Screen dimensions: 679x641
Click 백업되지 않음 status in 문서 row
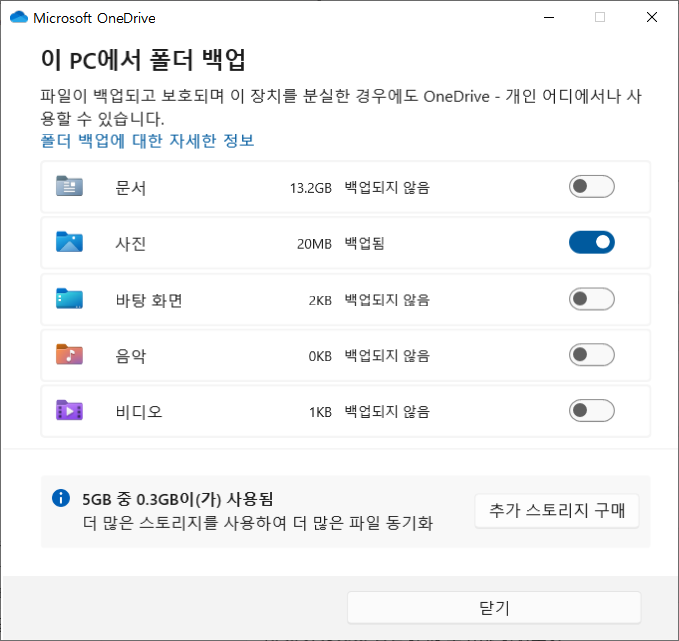pos(387,188)
